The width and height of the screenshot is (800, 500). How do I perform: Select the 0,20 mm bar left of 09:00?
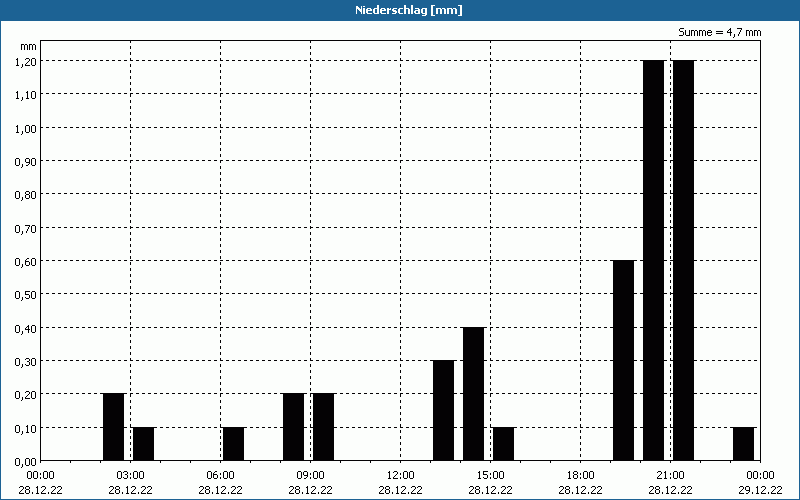293,427
